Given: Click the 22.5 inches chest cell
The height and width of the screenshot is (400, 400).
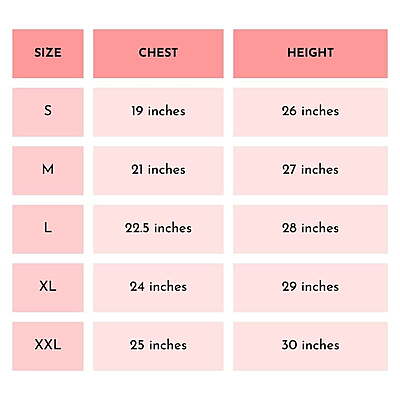Looking at the screenshot, I should coord(158,229).
